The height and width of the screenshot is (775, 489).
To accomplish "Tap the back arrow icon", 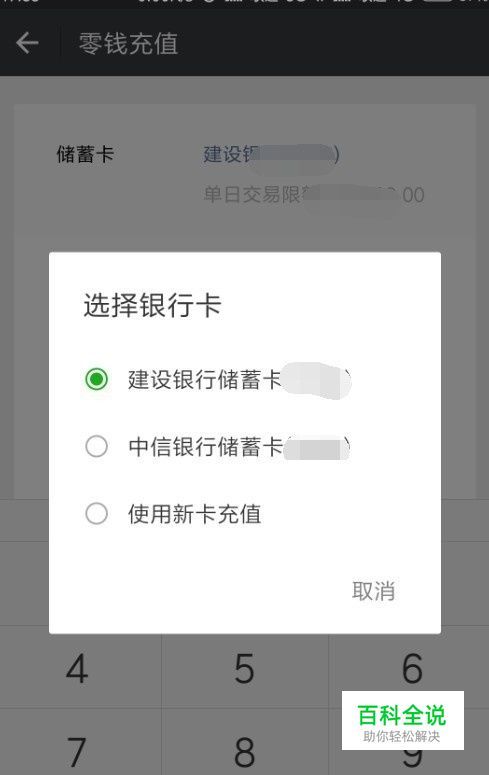I will point(27,43).
